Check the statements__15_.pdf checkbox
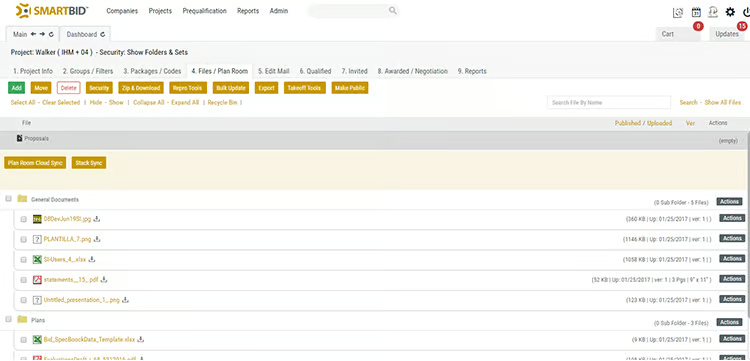The height and width of the screenshot is (361, 750). pyautogui.click(x=23, y=280)
